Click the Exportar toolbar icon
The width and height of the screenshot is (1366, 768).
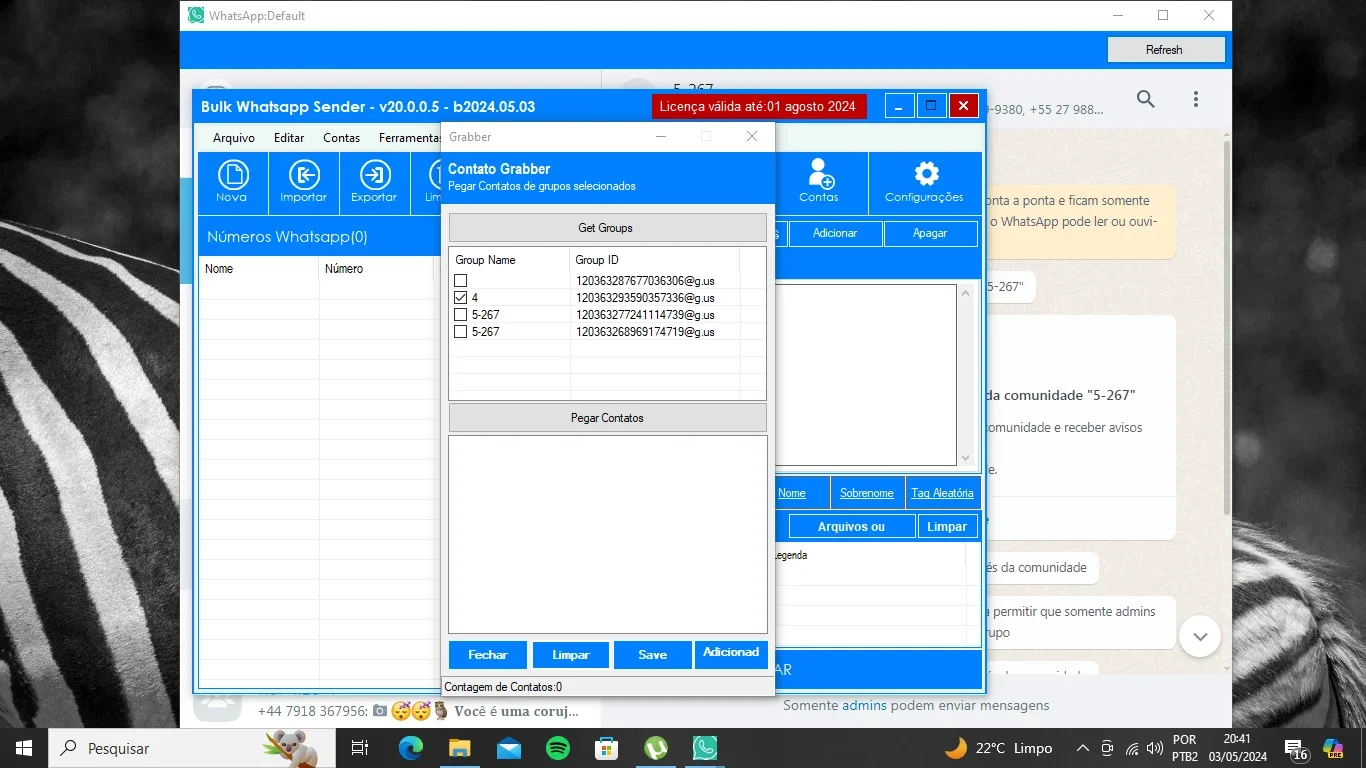point(375,176)
